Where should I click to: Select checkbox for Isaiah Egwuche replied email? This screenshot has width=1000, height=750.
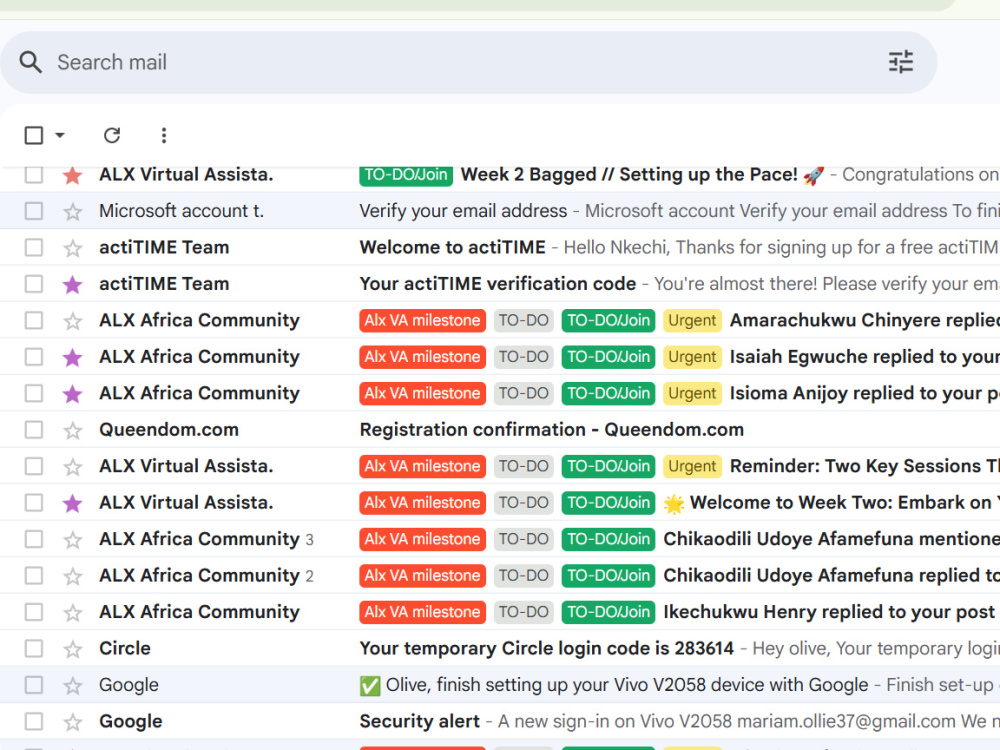click(34, 357)
